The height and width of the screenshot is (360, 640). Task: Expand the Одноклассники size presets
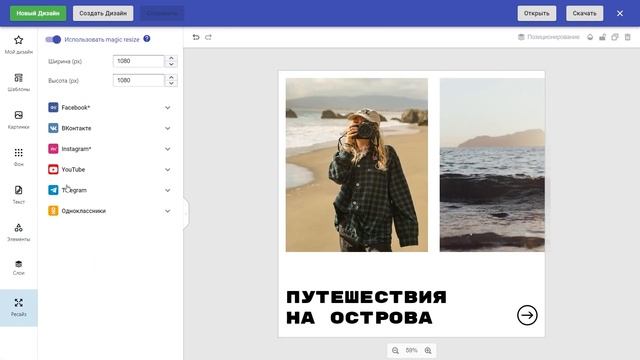167,211
